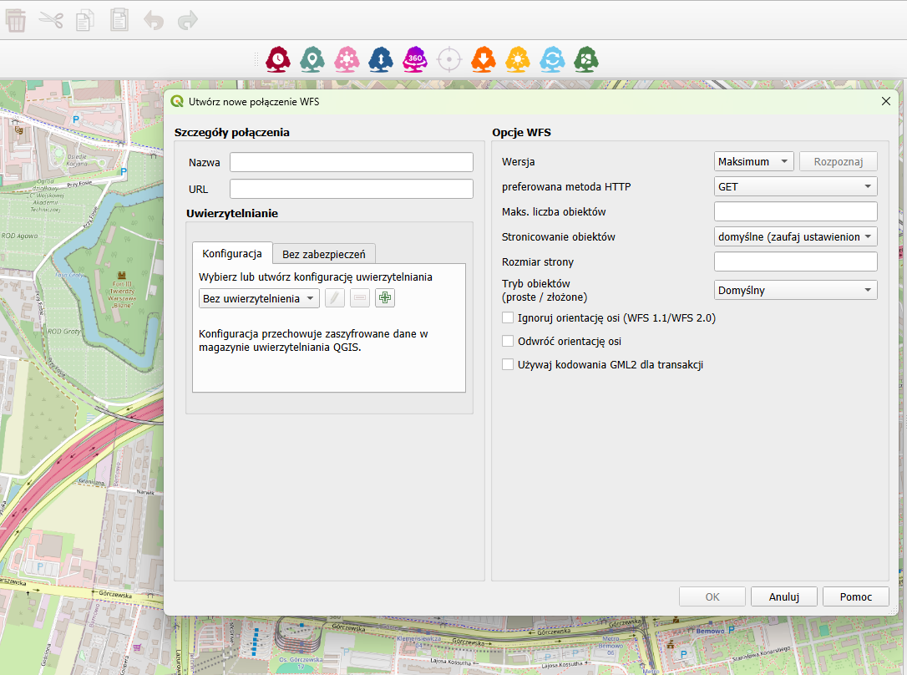The width and height of the screenshot is (907, 675).
Task: Switch to the Bez zabezpieczeń tab
Action: point(324,254)
